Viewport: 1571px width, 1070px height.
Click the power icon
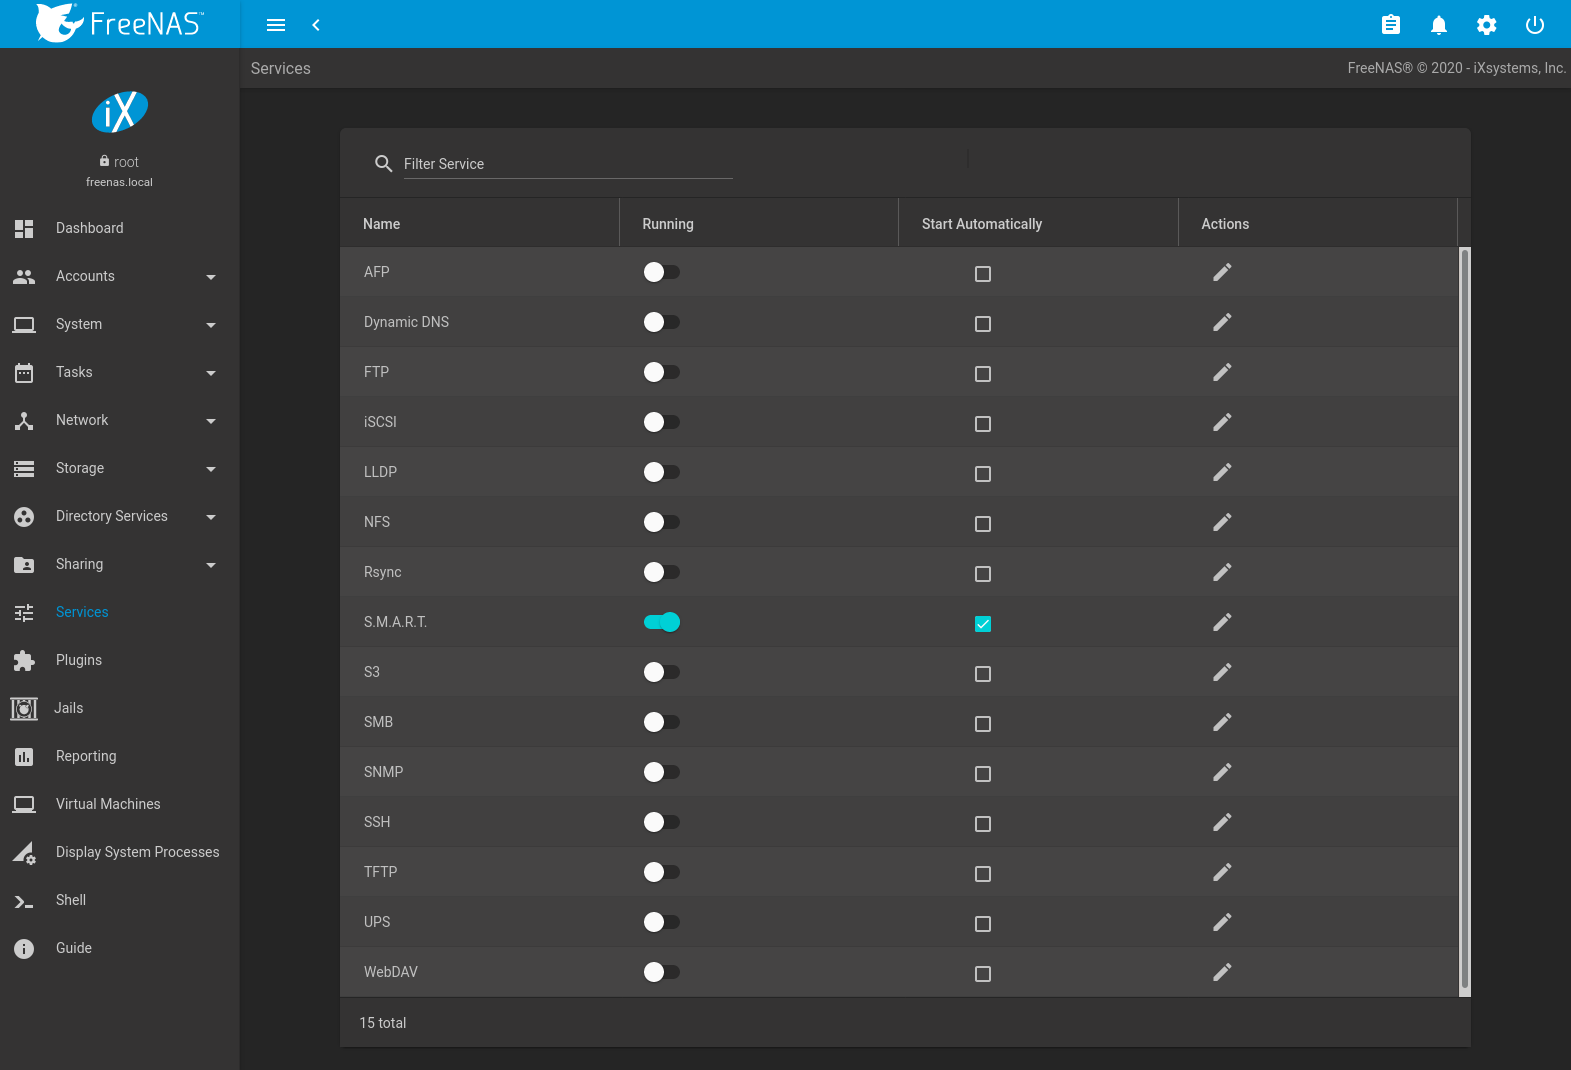pos(1534,25)
